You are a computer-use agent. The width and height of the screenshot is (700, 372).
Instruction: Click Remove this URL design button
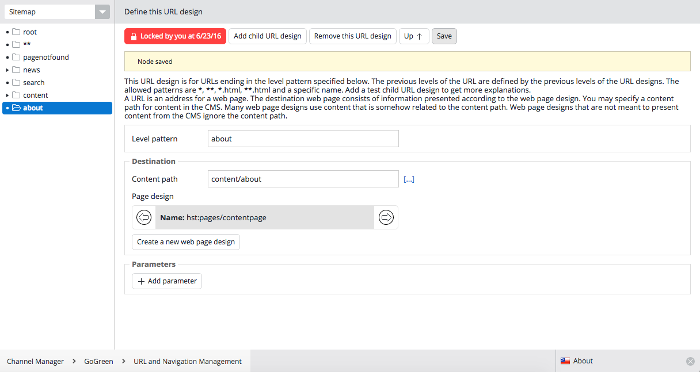click(x=353, y=36)
